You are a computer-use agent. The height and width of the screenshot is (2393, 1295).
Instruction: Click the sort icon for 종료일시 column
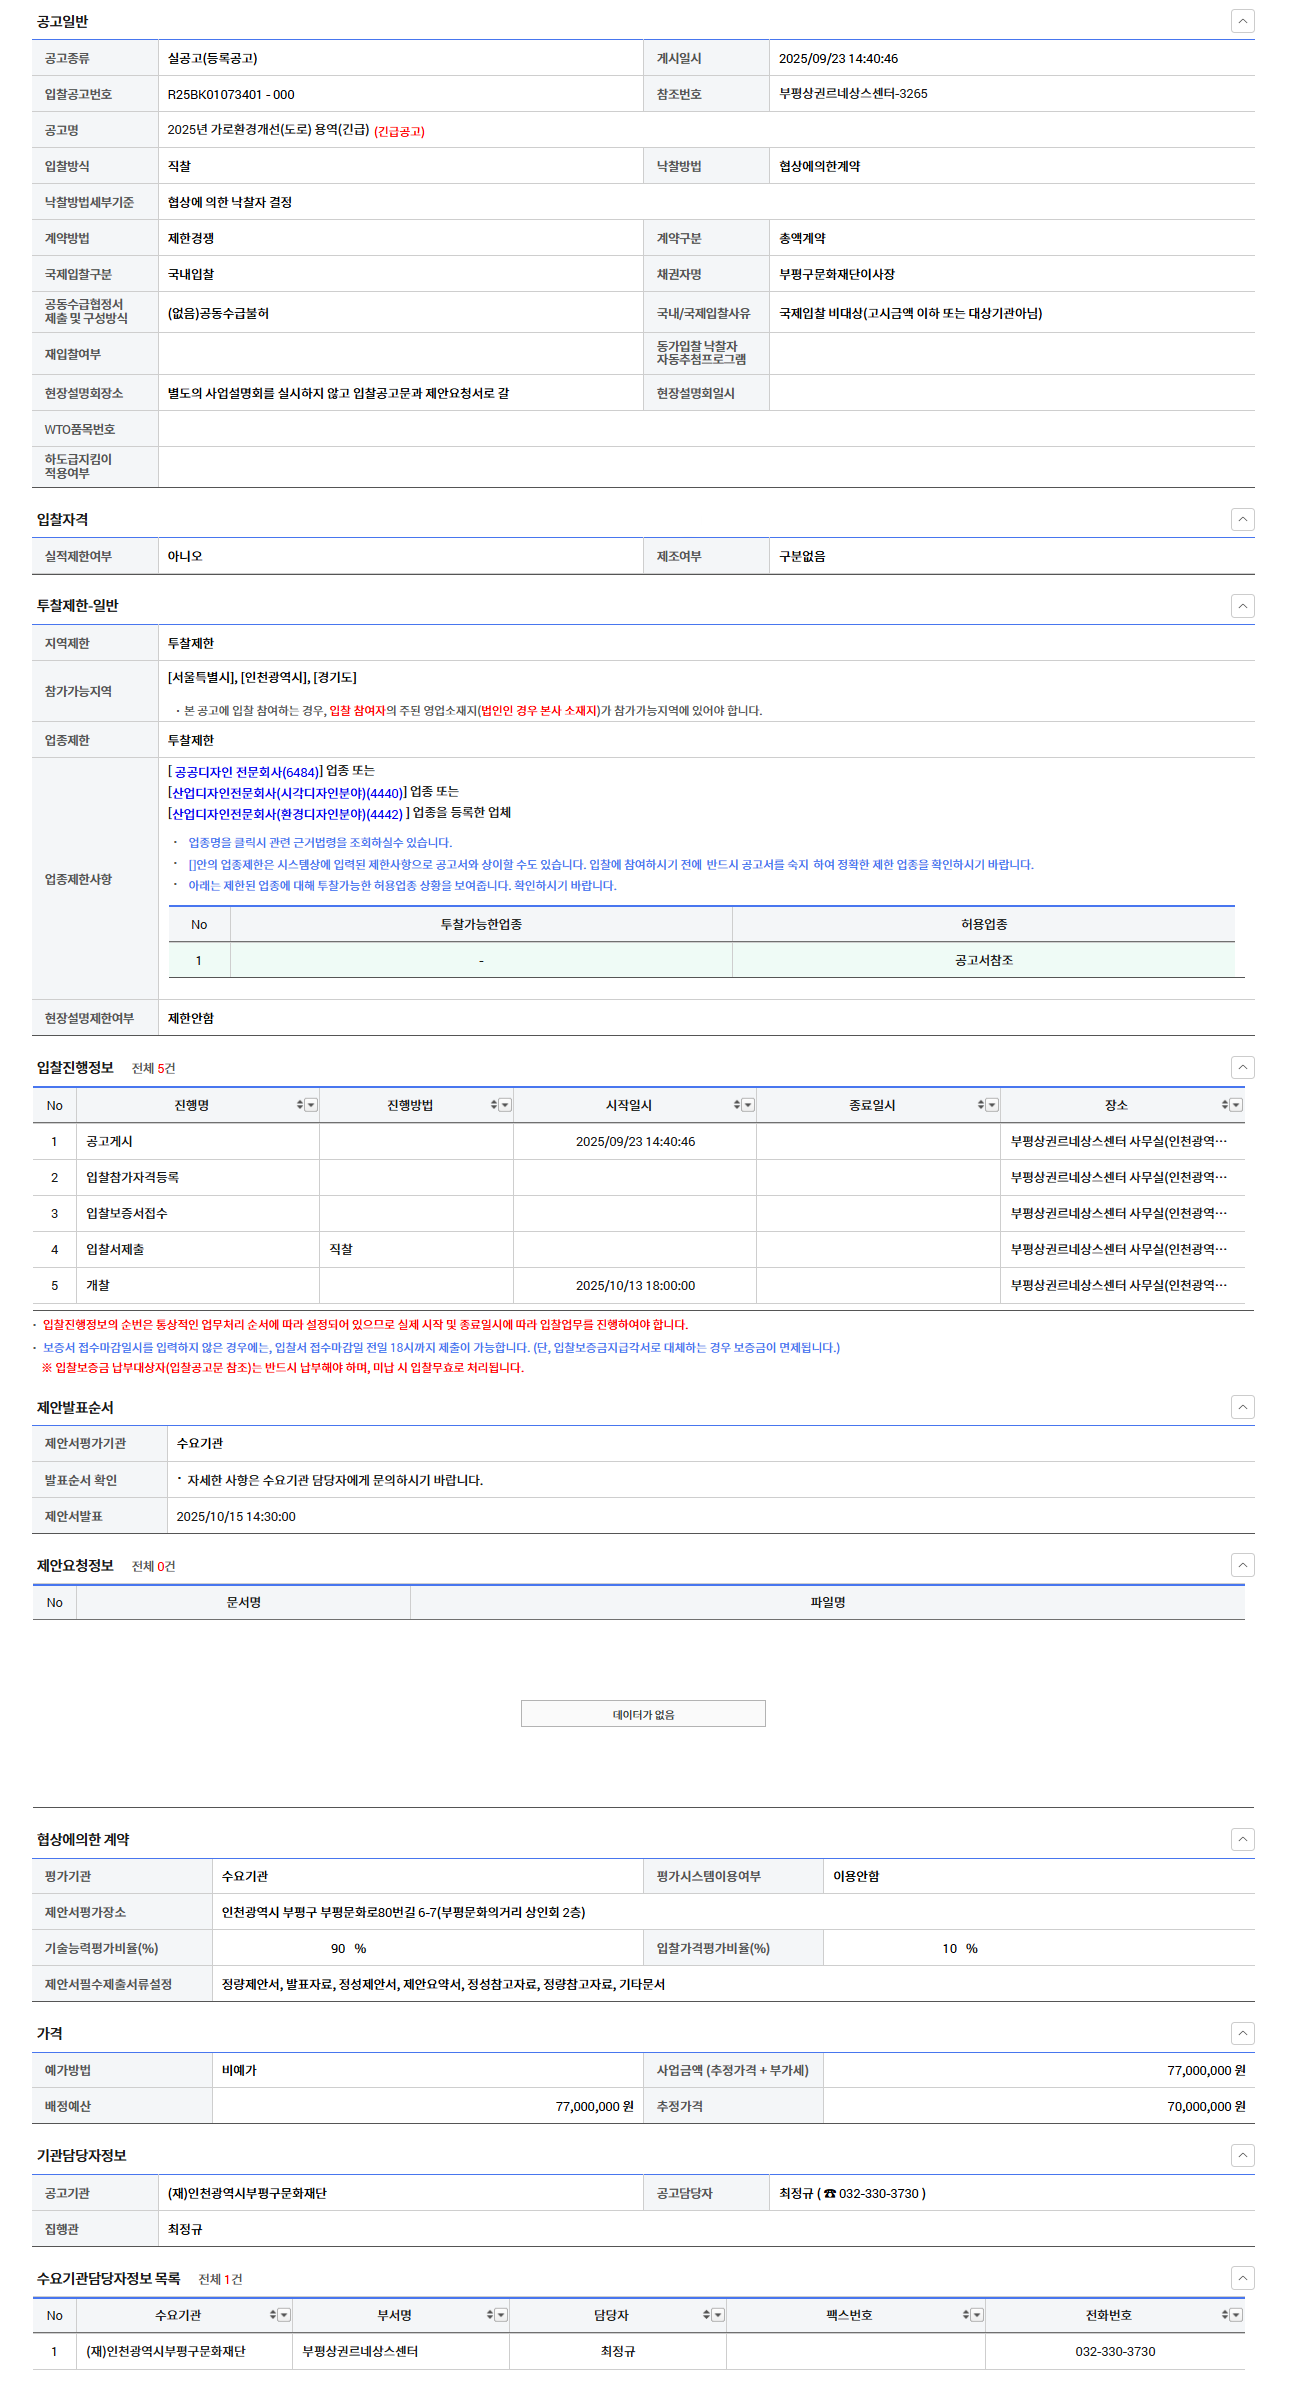pyautogui.click(x=980, y=1105)
